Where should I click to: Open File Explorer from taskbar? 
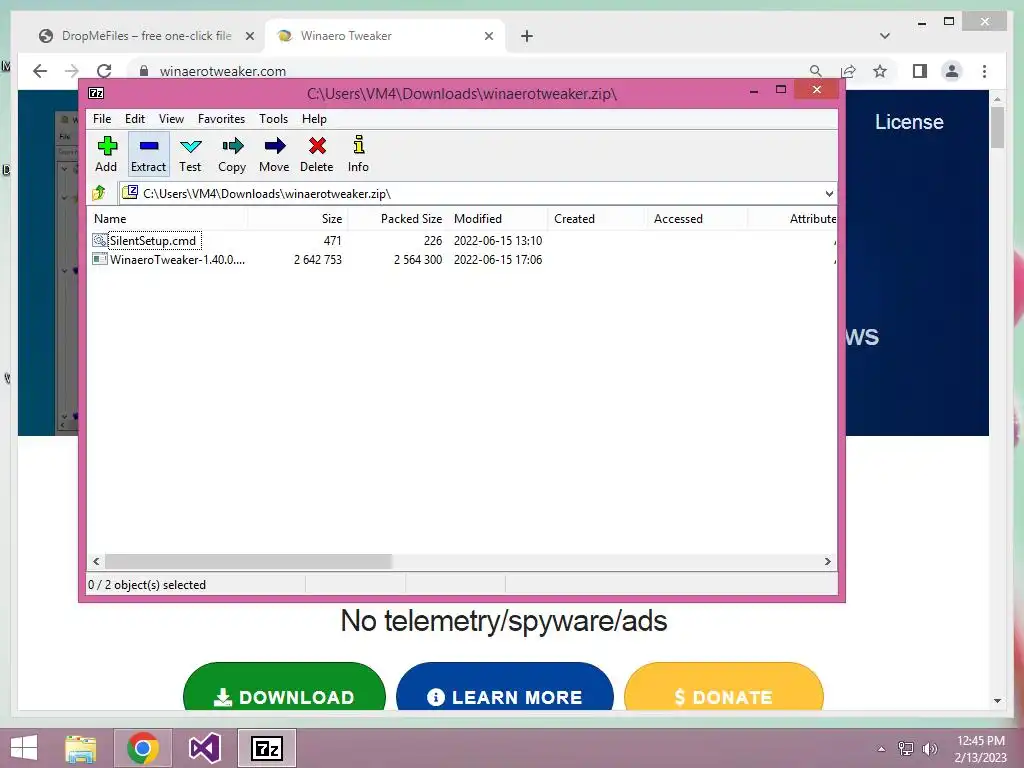(80, 748)
